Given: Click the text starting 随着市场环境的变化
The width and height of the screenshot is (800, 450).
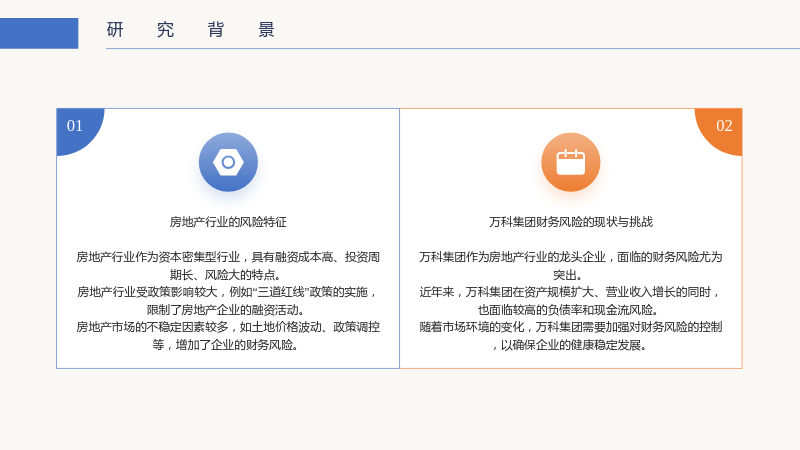Looking at the screenshot, I should tap(570, 336).
